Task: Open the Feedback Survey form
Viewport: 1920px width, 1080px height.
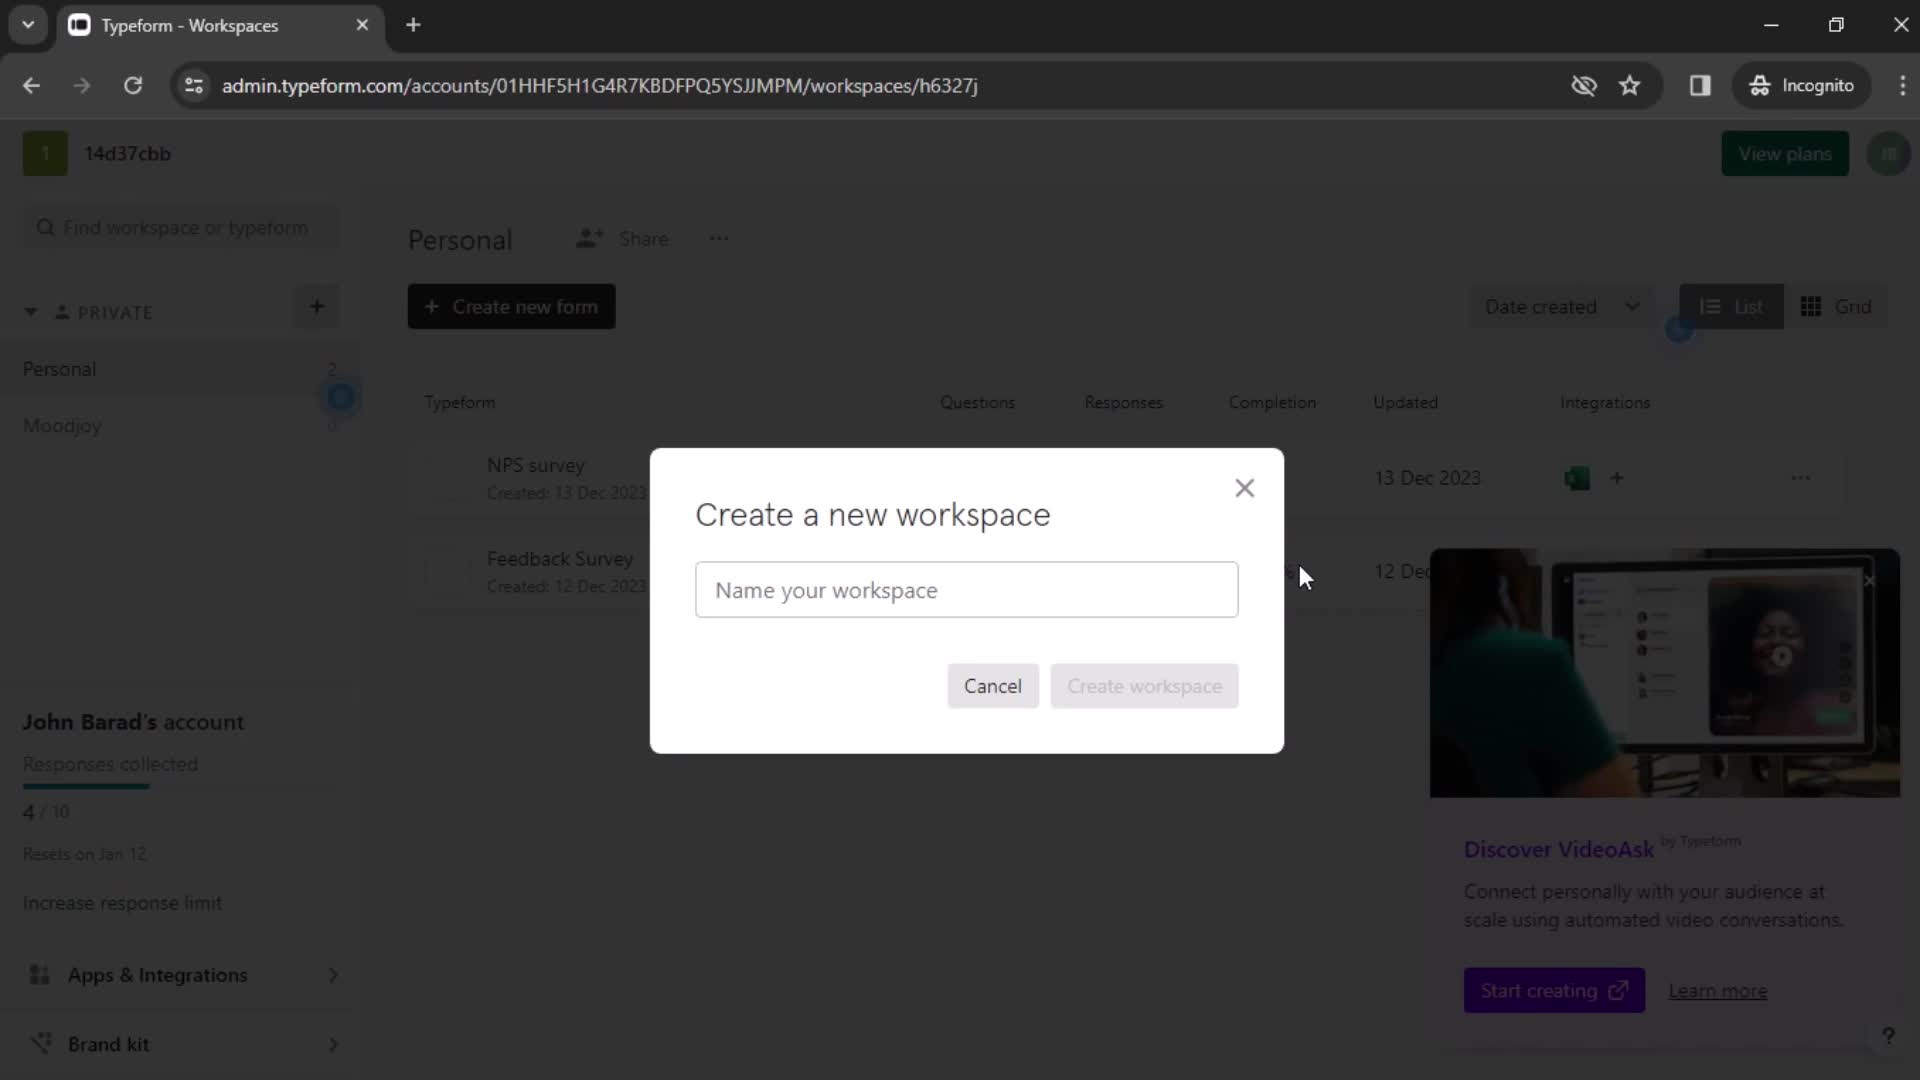Action: pos(560,559)
